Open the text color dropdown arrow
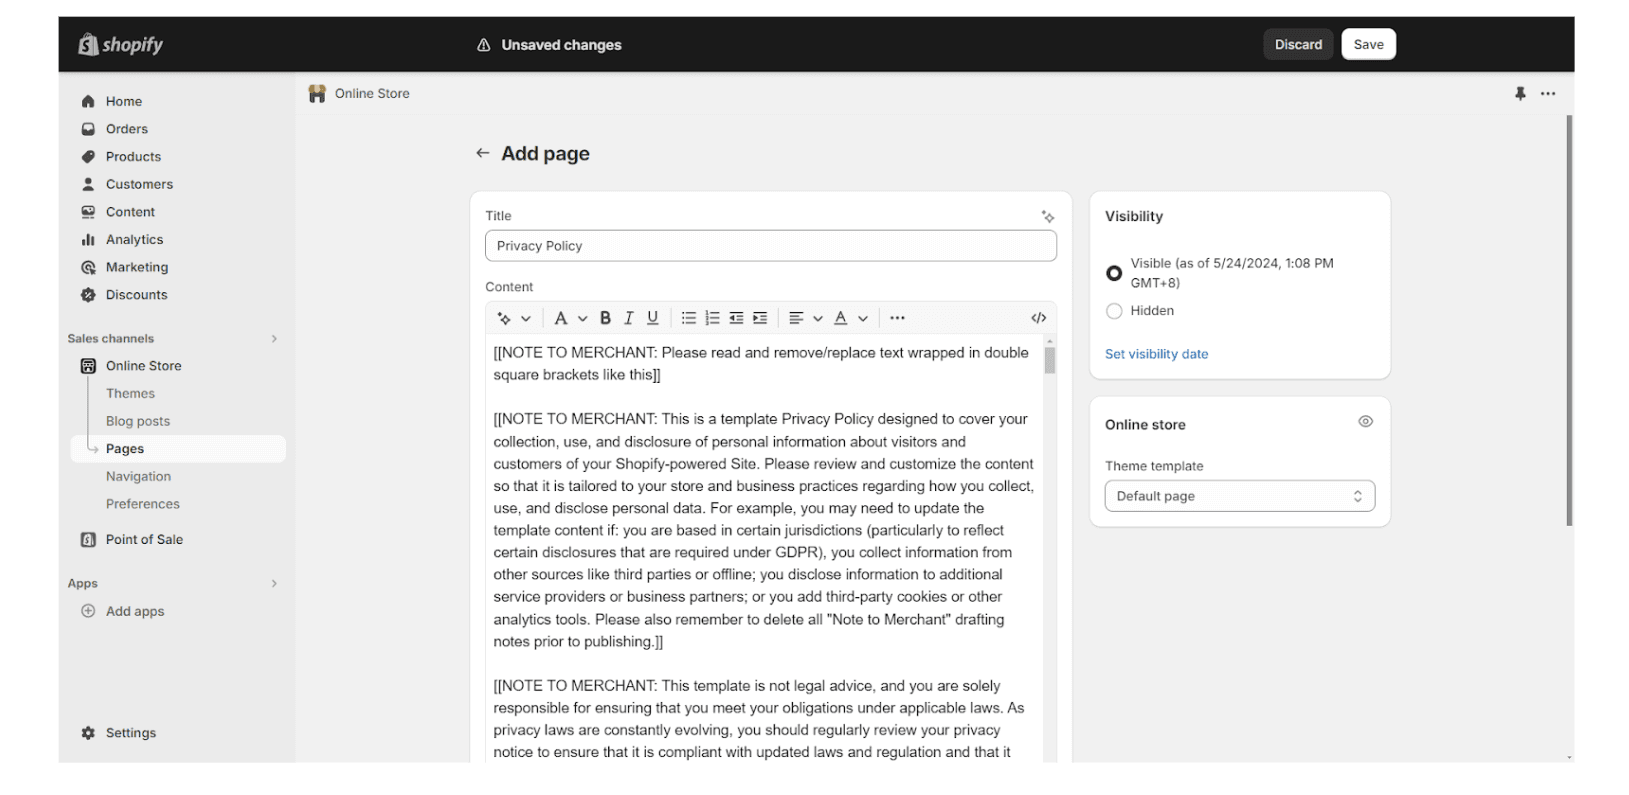The image size is (1629, 795). click(x=863, y=319)
